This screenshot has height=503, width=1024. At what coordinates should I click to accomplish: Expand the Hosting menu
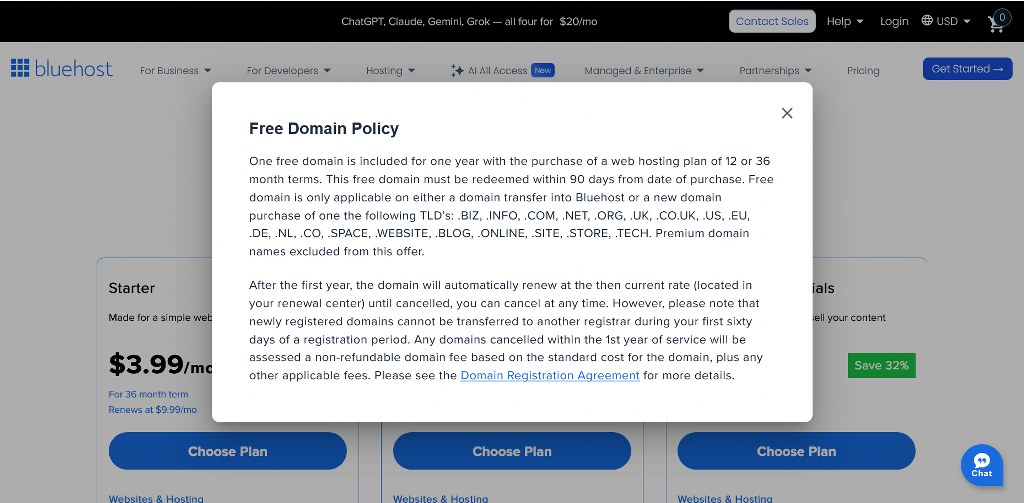[390, 71]
